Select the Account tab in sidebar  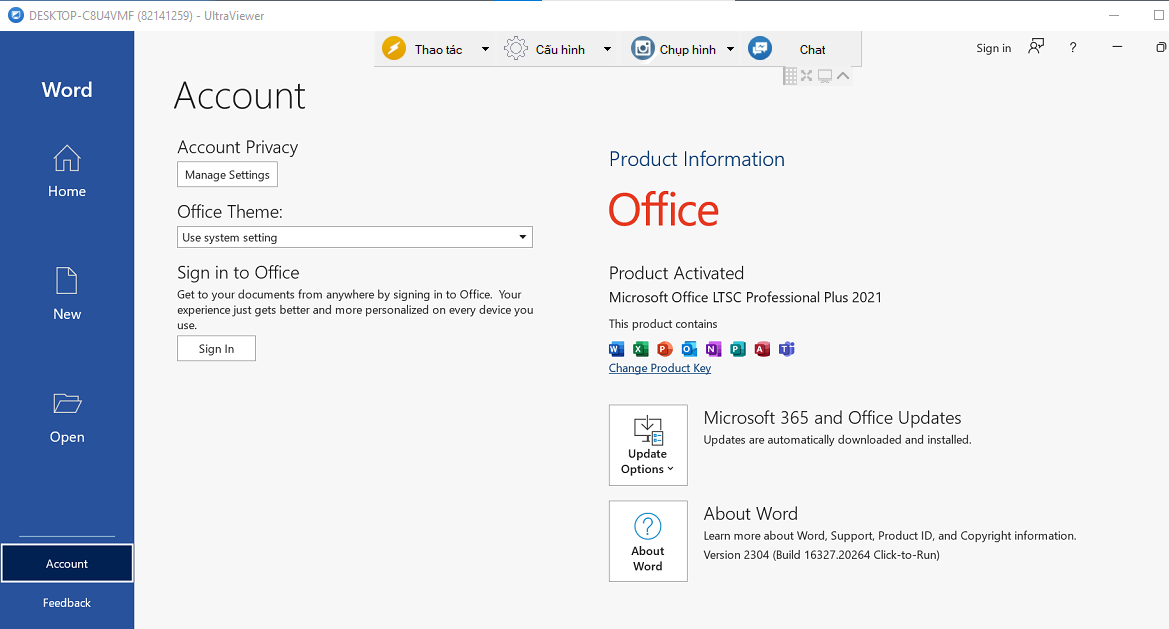point(67,563)
